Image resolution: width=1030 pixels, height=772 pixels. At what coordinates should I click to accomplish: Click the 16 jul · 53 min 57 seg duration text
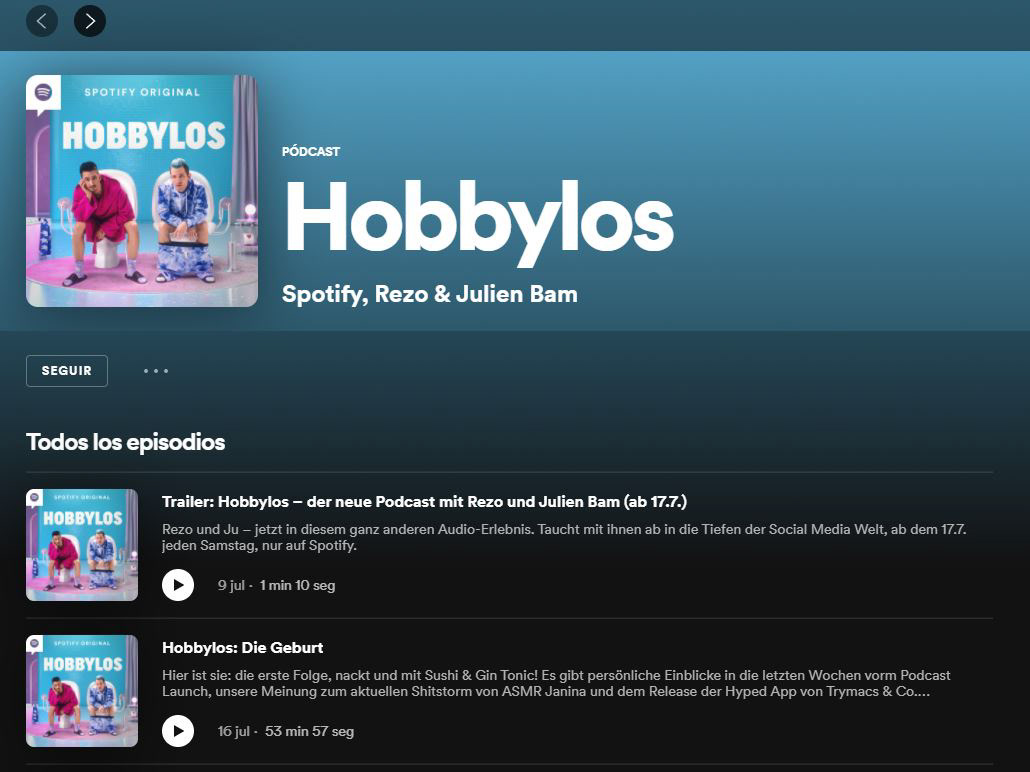click(286, 731)
